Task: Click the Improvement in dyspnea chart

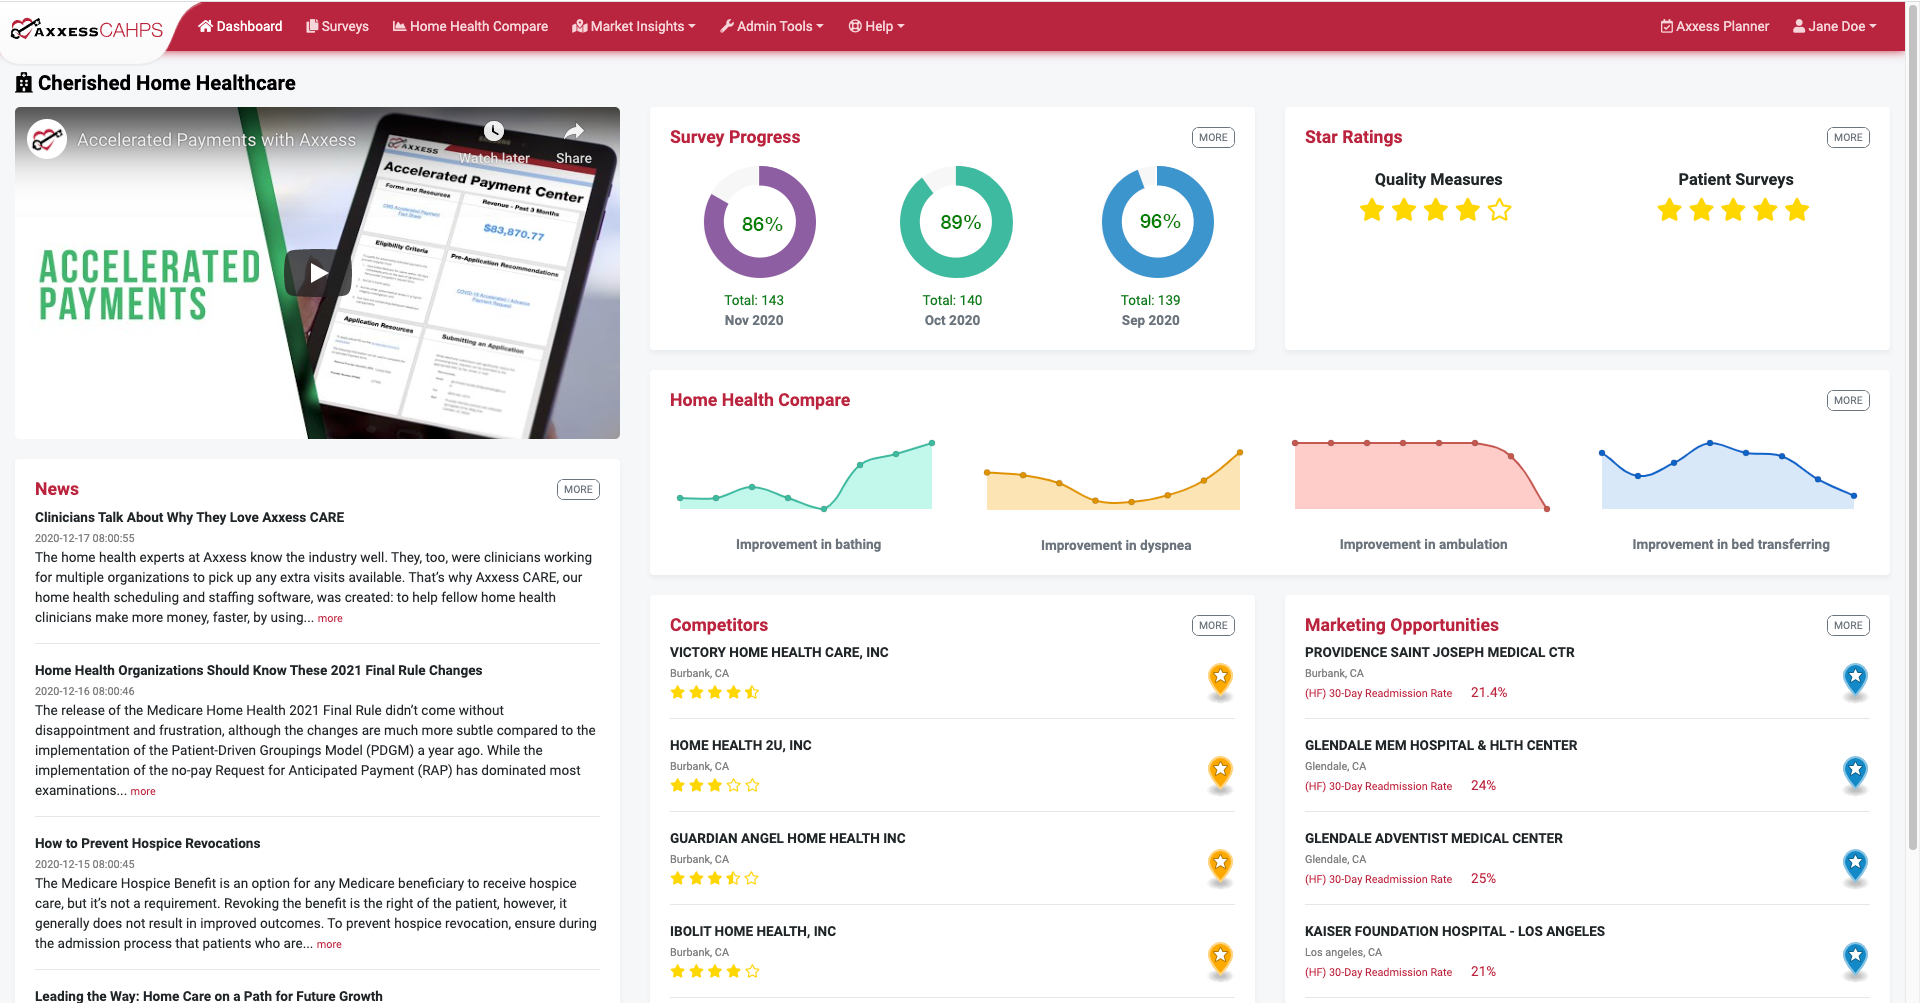Action: tap(1113, 480)
